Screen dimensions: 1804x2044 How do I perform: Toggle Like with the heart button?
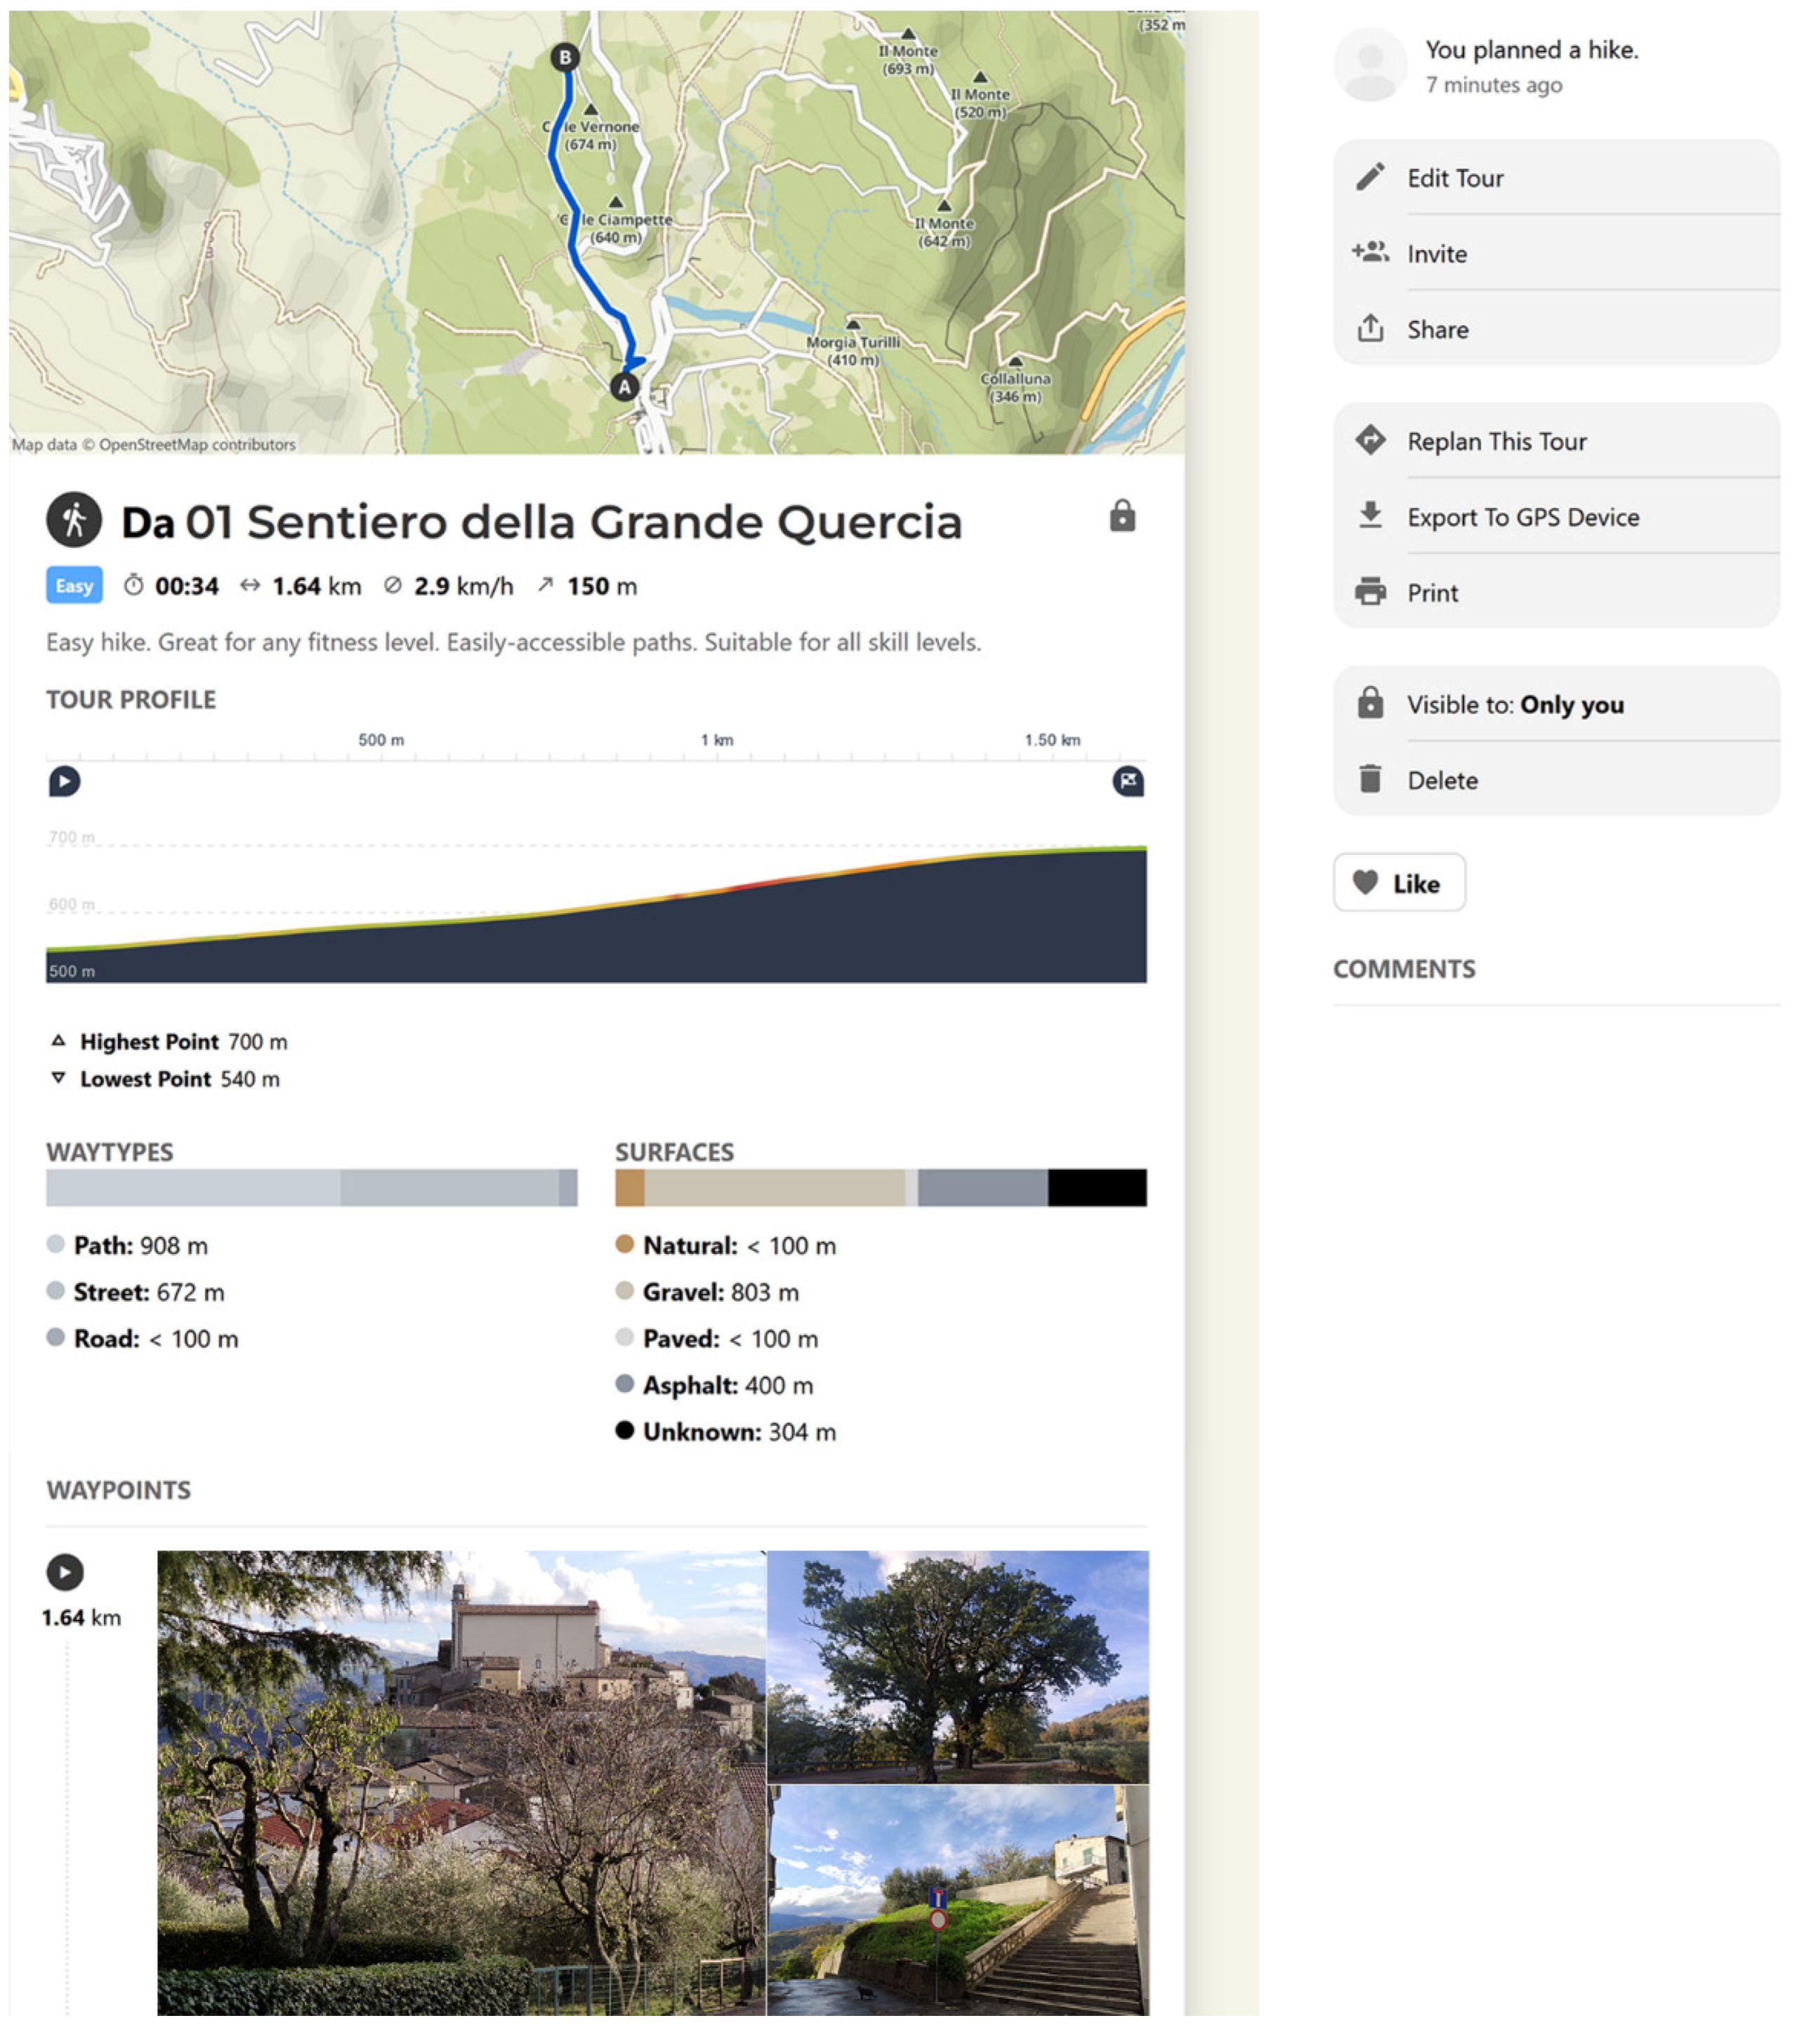(x=1399, y=883)
